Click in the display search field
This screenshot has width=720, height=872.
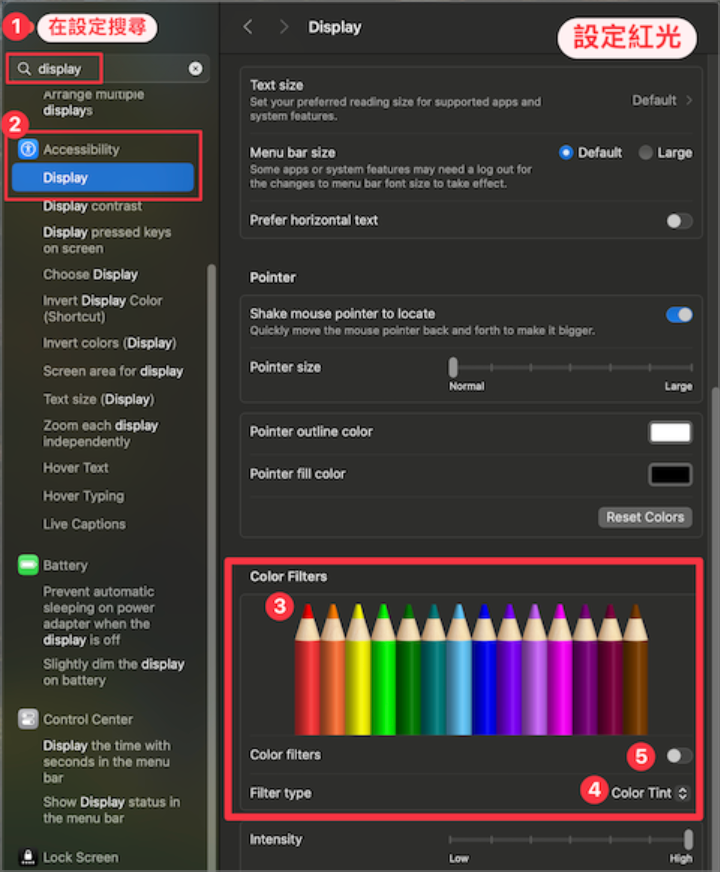click(x=110, y=69)
